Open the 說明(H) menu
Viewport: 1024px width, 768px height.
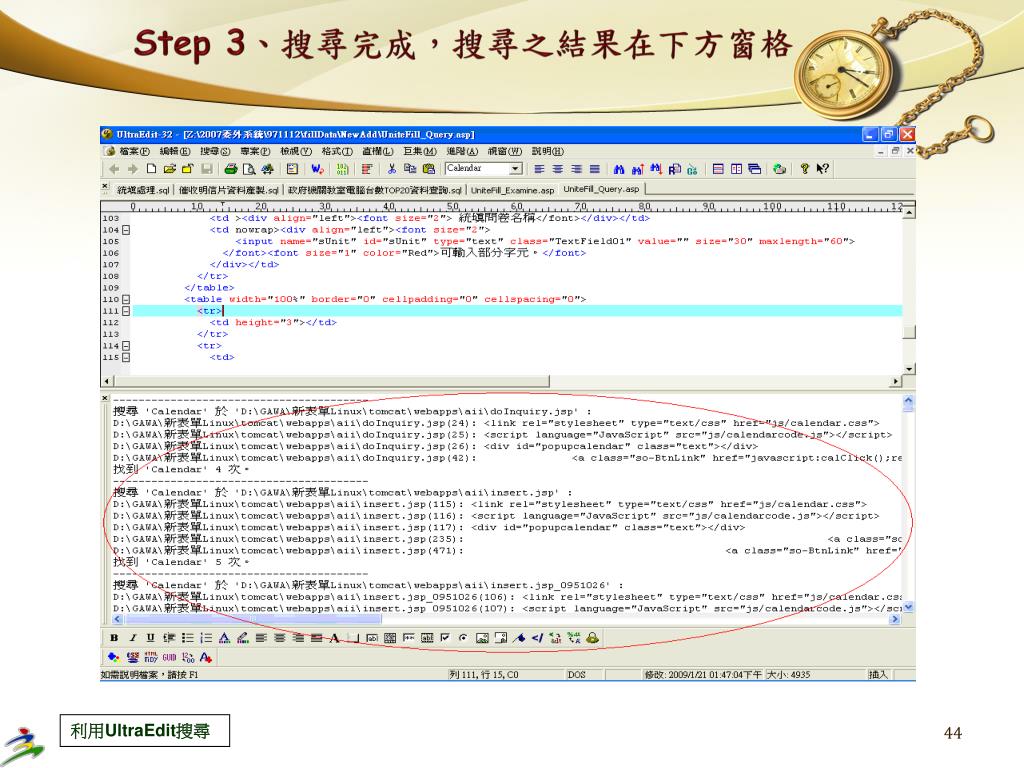click(x=547, y=152)
